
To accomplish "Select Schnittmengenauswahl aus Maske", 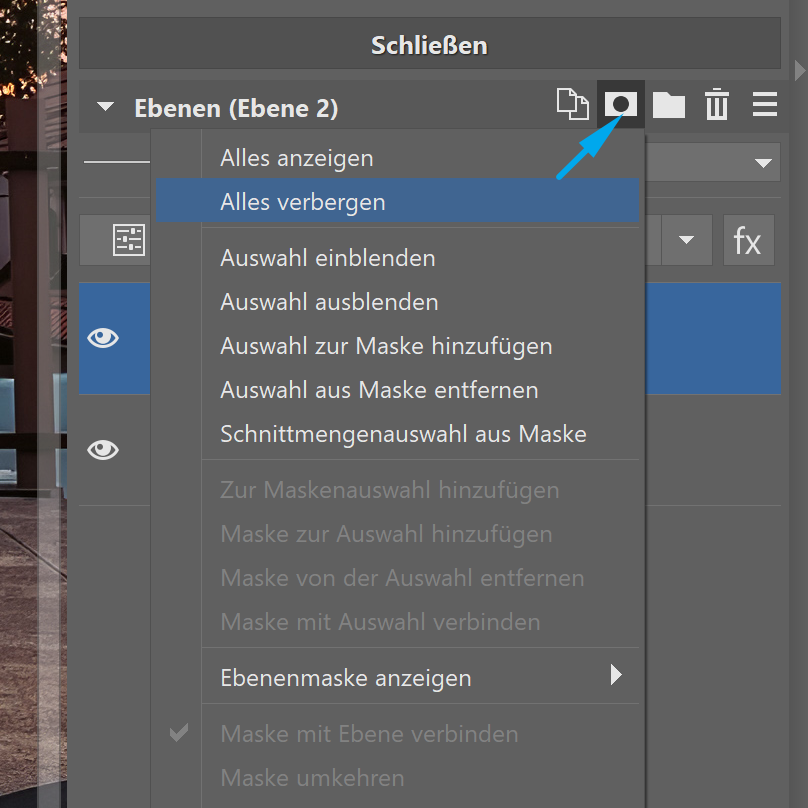I will (x=403, y=434).
